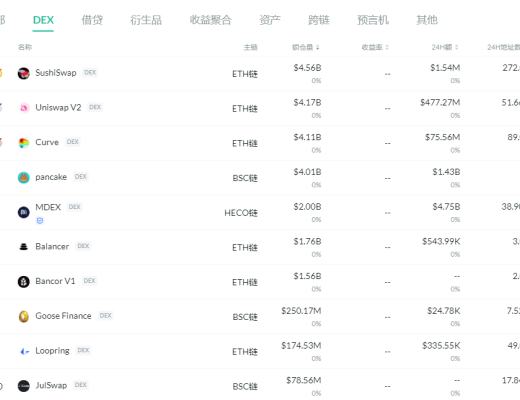The height and width of the screenshot is (400, 520).
Task: Sort by the locked value column header
Action: (x=306, y=47)
